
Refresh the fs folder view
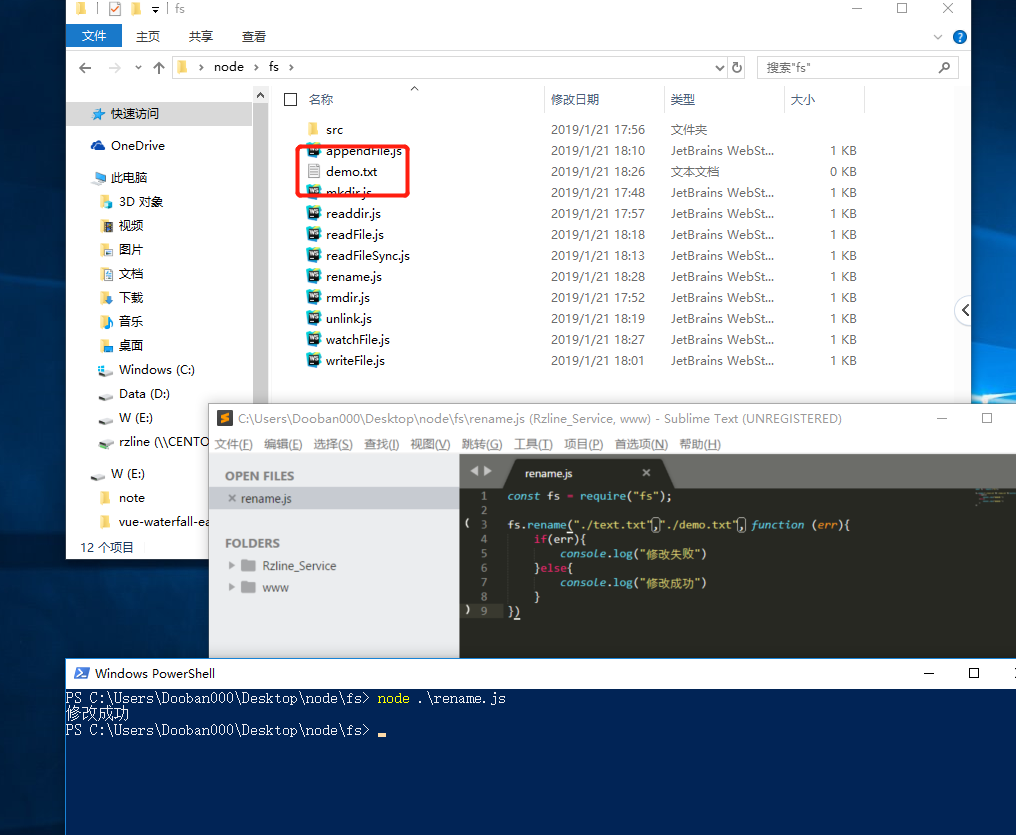[737, 67]
